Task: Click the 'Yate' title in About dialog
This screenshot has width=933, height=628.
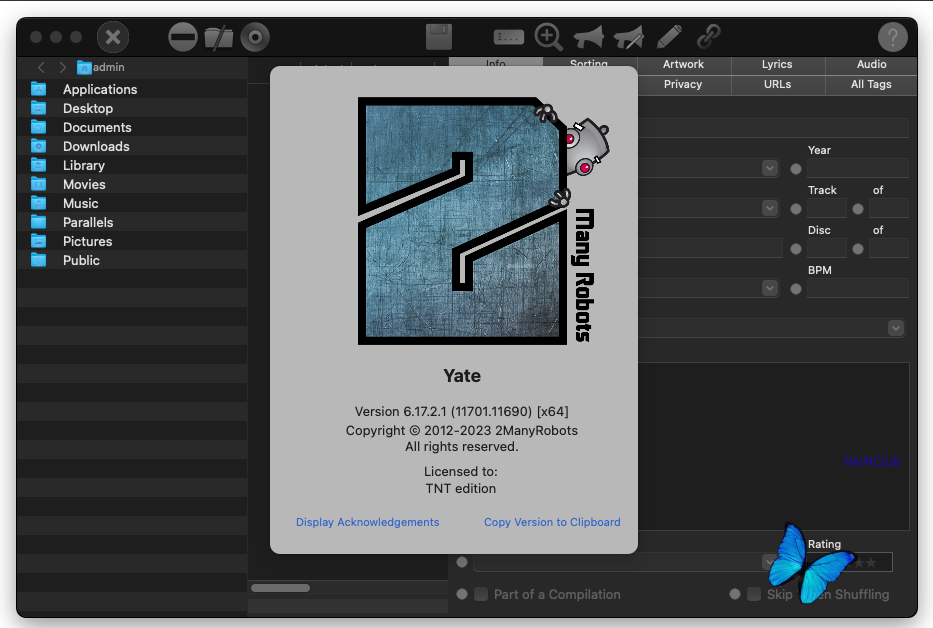Action: pyautogui.click(x=462, y=376)
